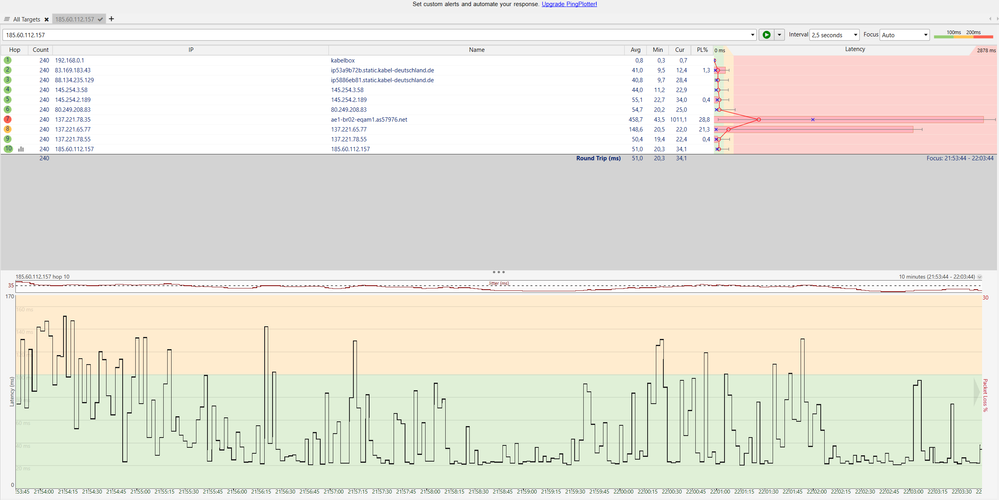The width and height of the screenshot is (999, 500).
Task: Click the PL% column header
Action: 701,50
